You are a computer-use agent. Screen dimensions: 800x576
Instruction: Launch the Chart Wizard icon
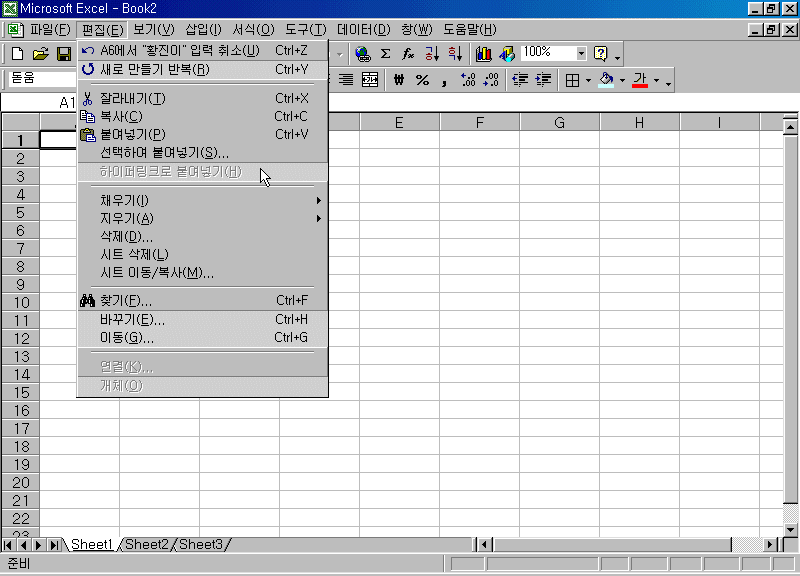point(483,54)
